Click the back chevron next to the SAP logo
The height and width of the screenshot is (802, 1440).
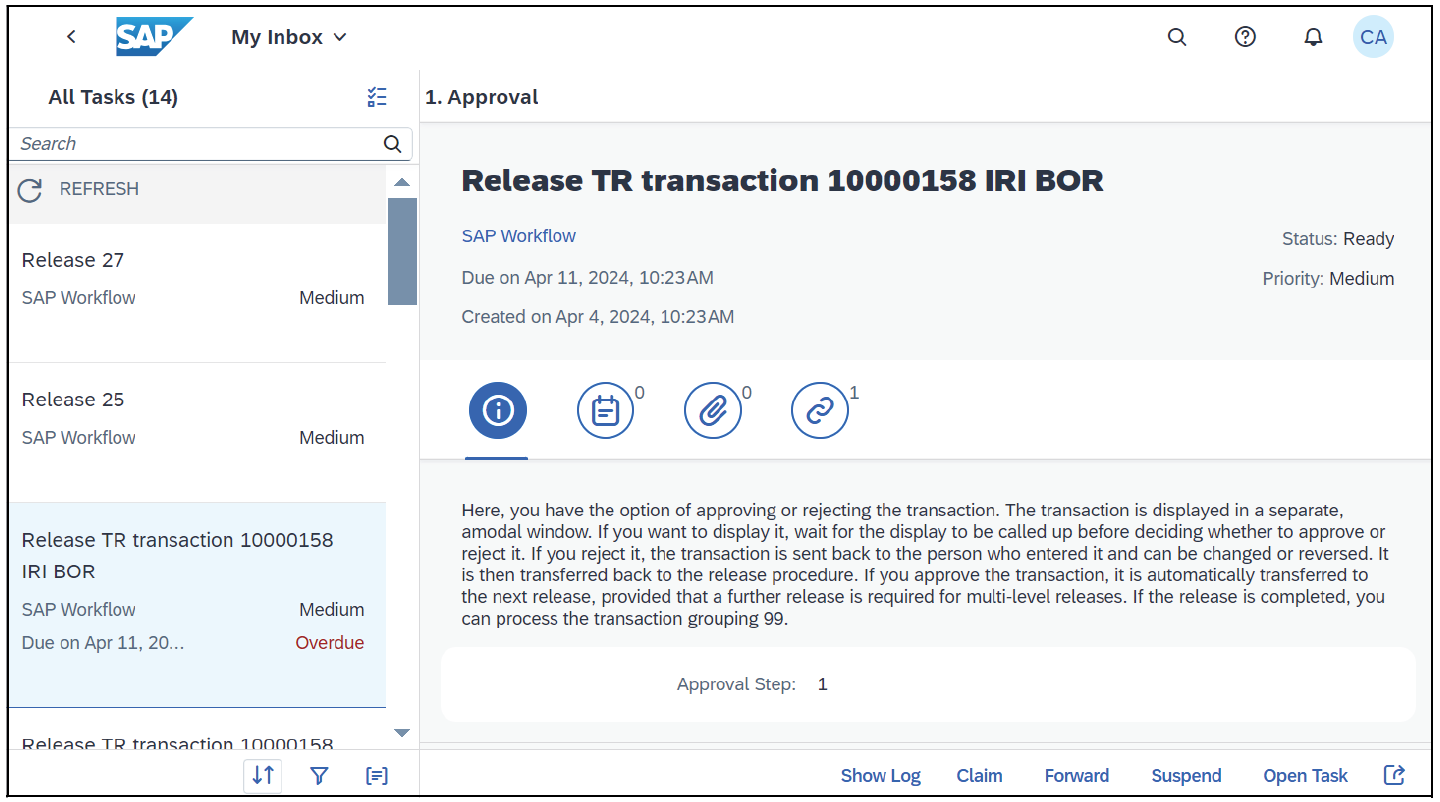point(71,36)
